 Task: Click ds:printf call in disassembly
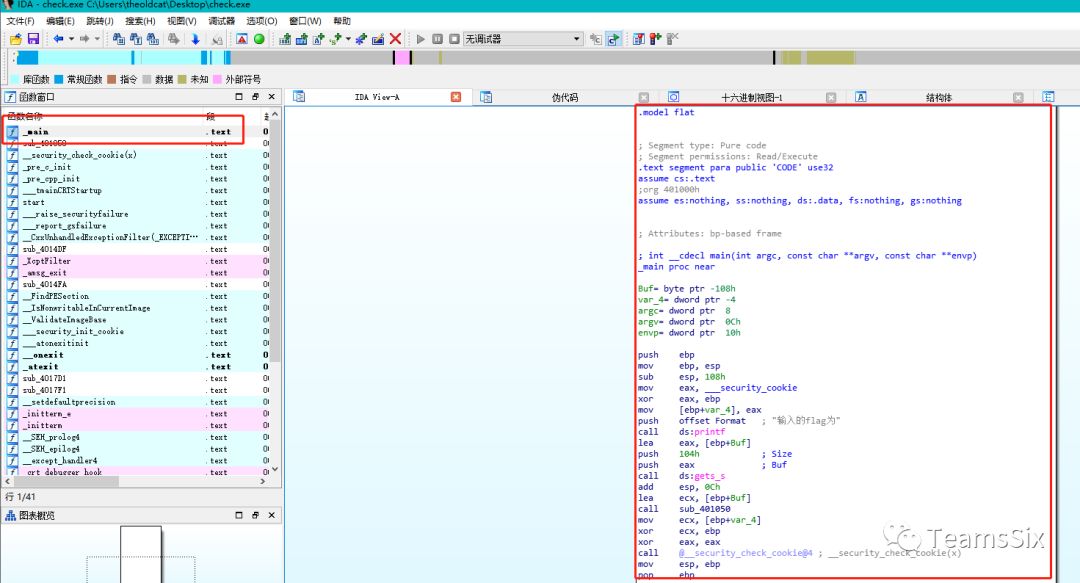point(702,432)
